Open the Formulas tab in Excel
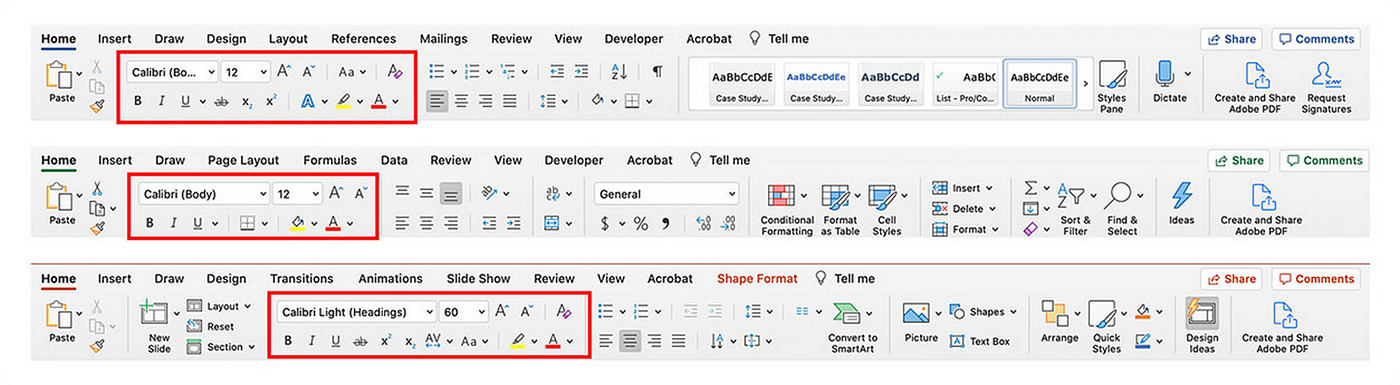Screen dimensions: 1400x385 coord(329,160)
